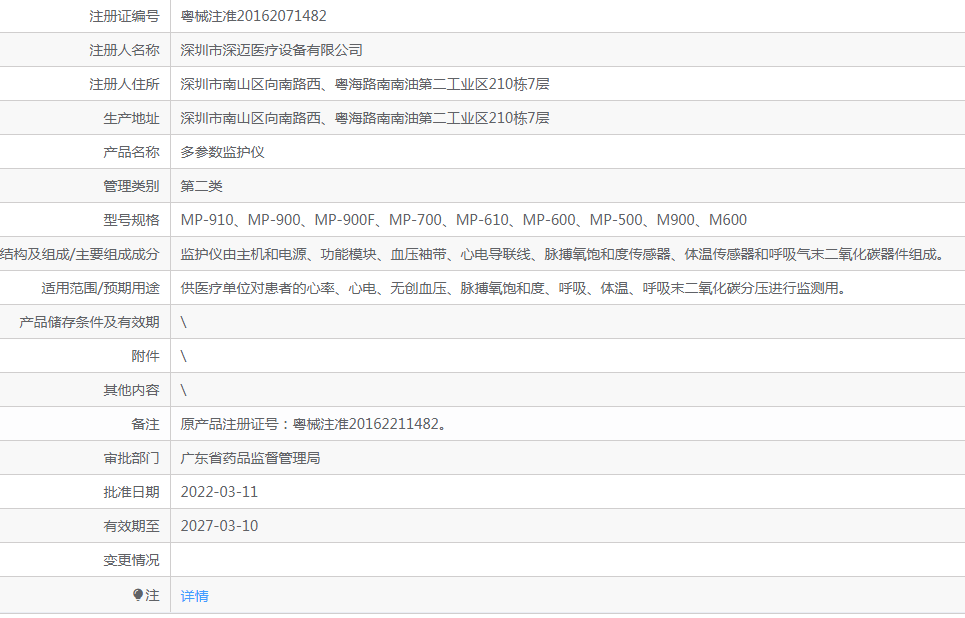Select the 第二类 management category value

(201, 186)
